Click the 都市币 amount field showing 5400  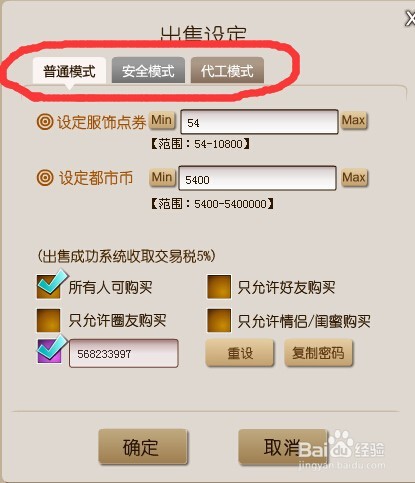point(257,178)
